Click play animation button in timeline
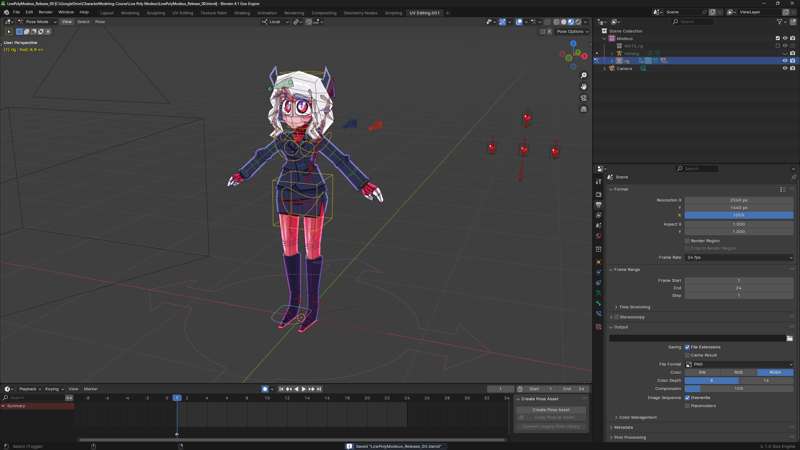The image size is (800, 450). (304, 389)
